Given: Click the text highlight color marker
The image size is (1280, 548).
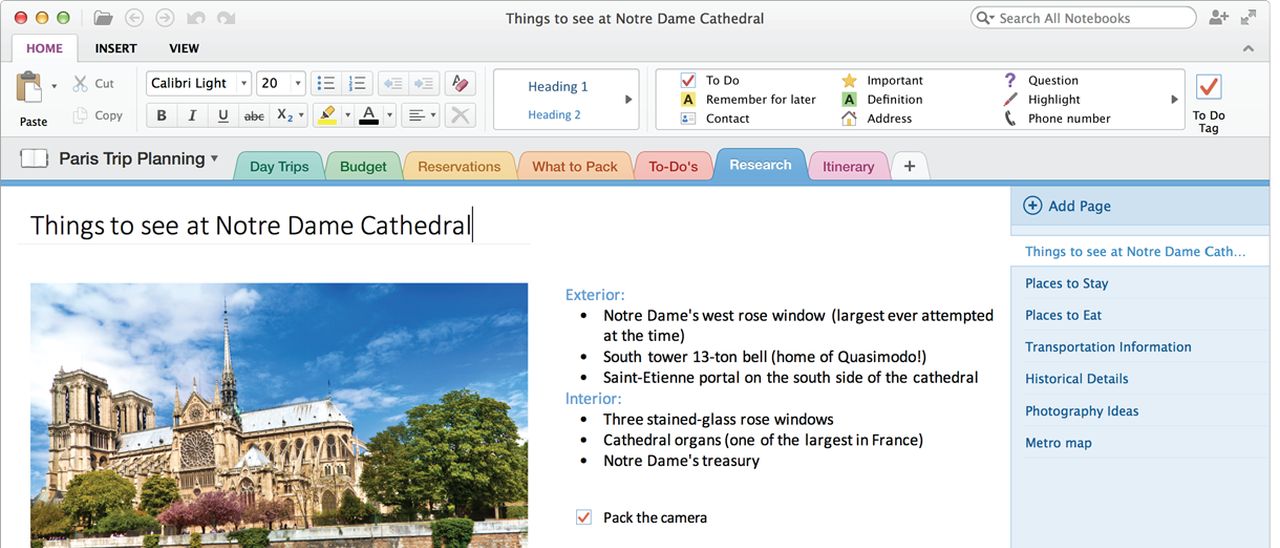Looking at the screenshot, I should [326, 115].
